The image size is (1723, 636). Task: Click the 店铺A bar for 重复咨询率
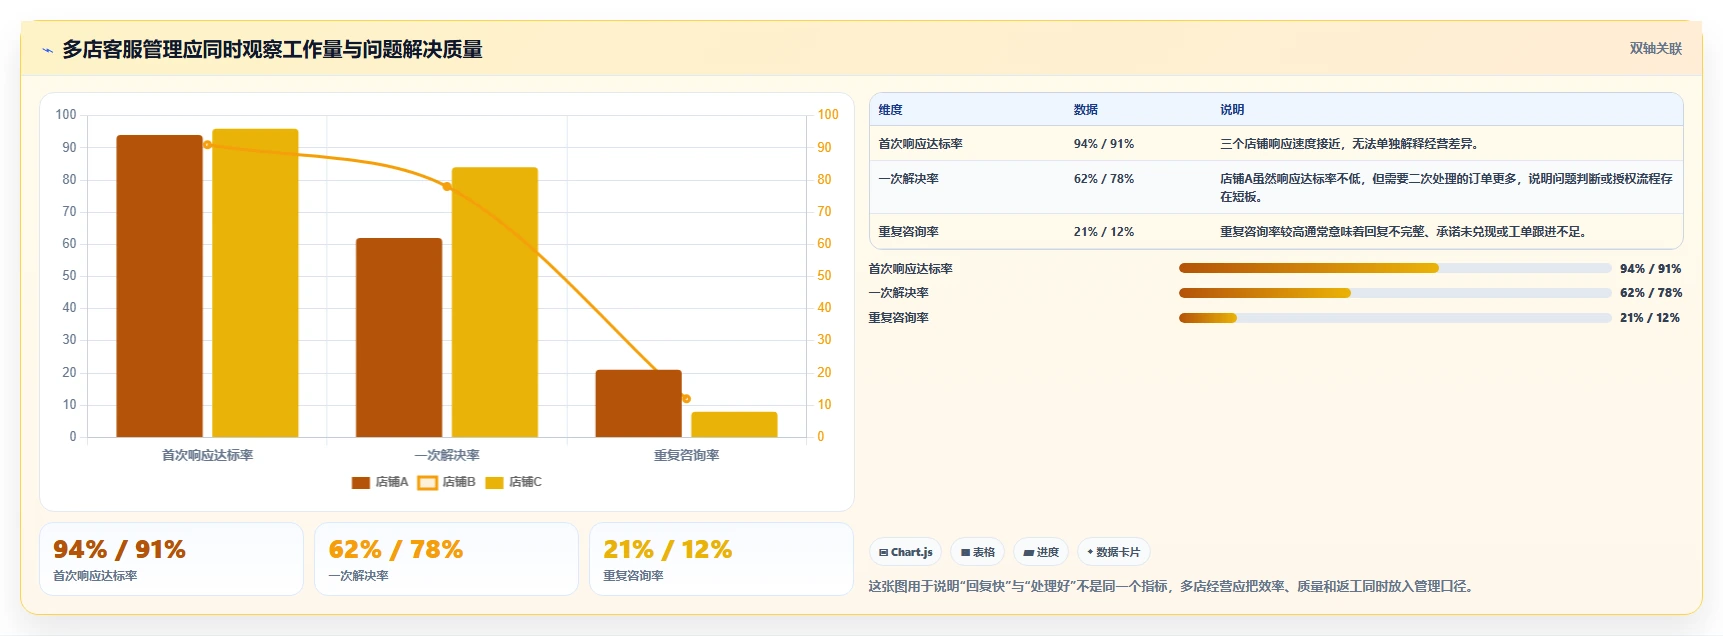pos(639,403)
